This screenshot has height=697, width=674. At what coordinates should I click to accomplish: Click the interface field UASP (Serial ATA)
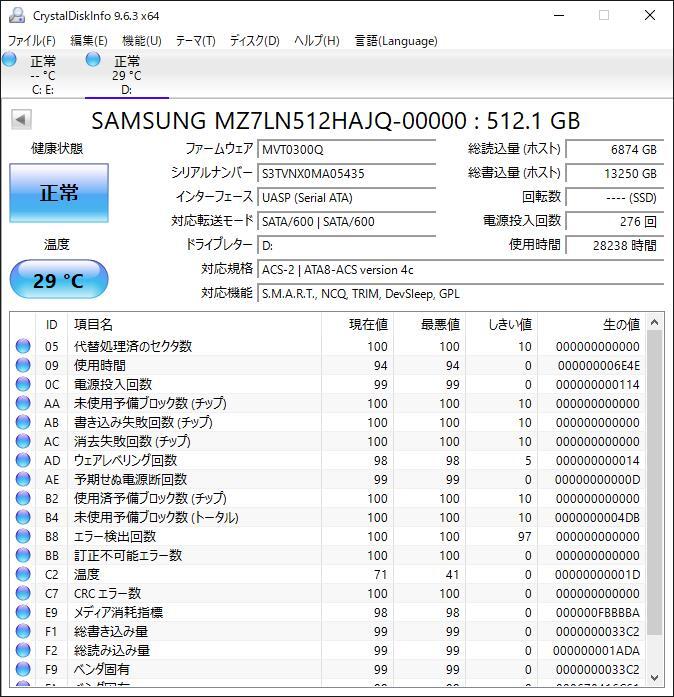346,197
